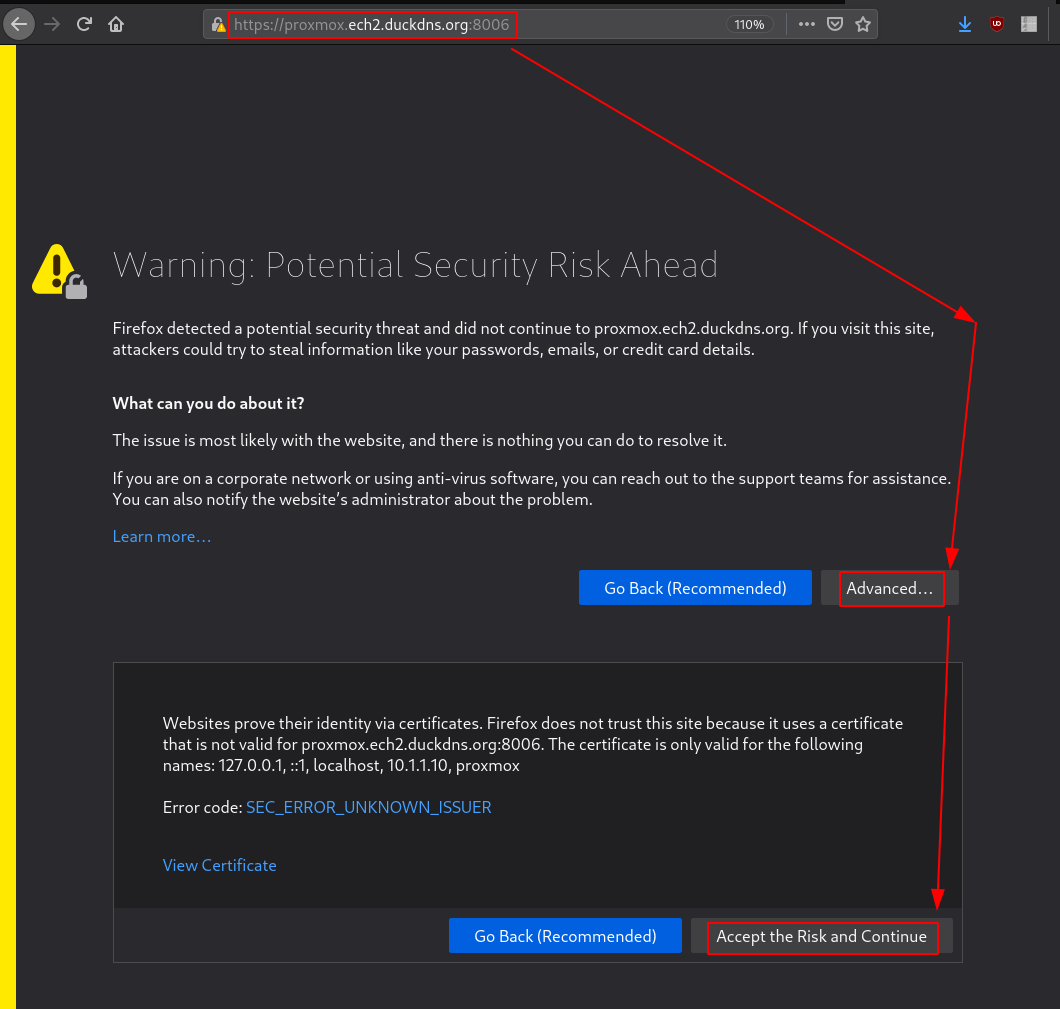The image size is (1060, 1009).
Task: Open the Learn more… link
Action: pyautogui.click(x=162, y=537)
